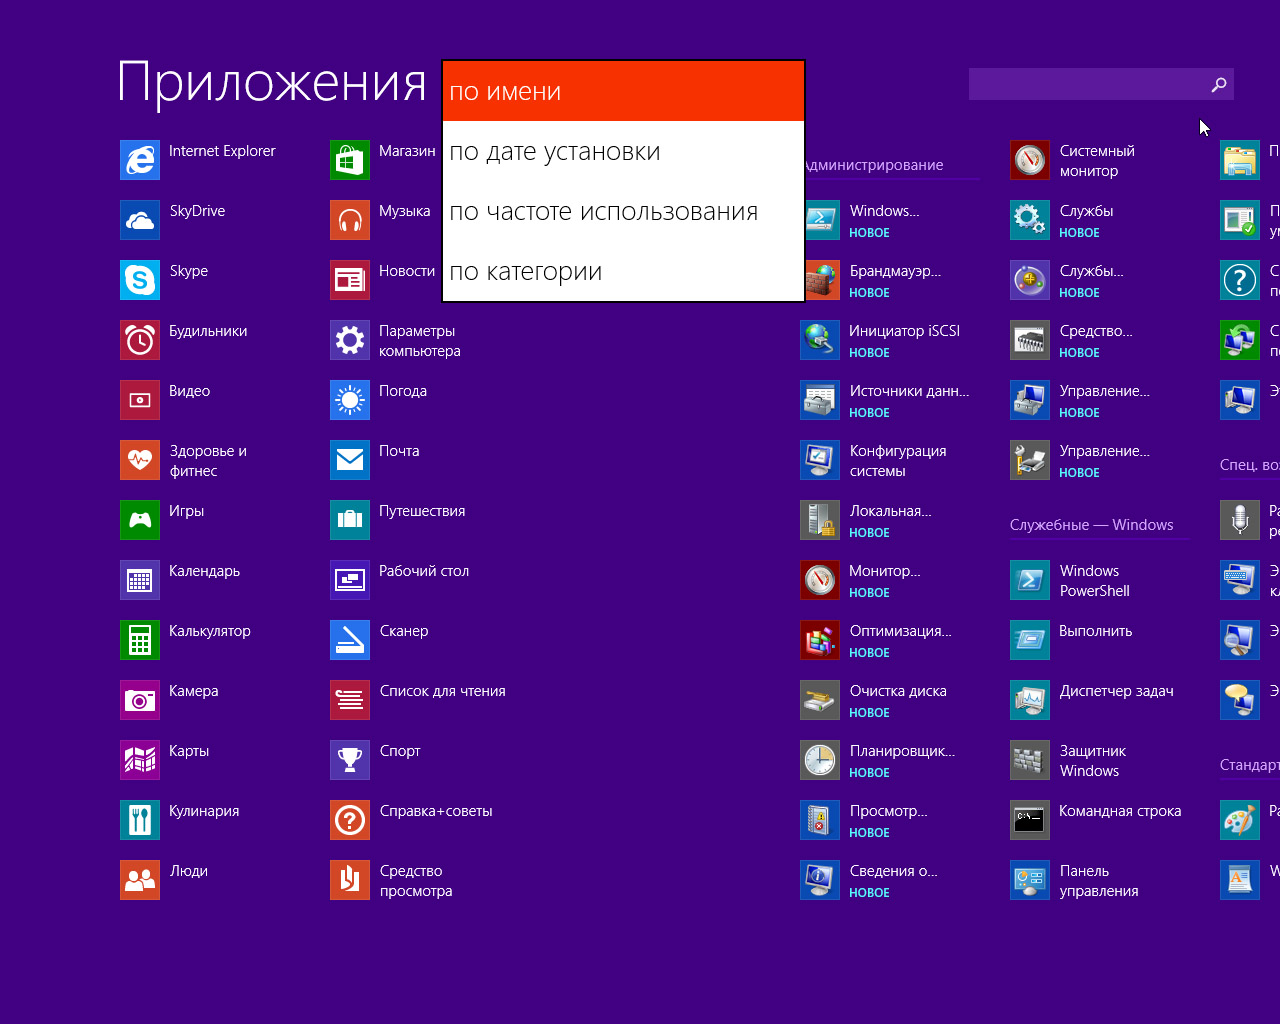This screenshot has width=1280, height=1024.
Task: Open the Карты map icon
Action: tap(140, 760)
